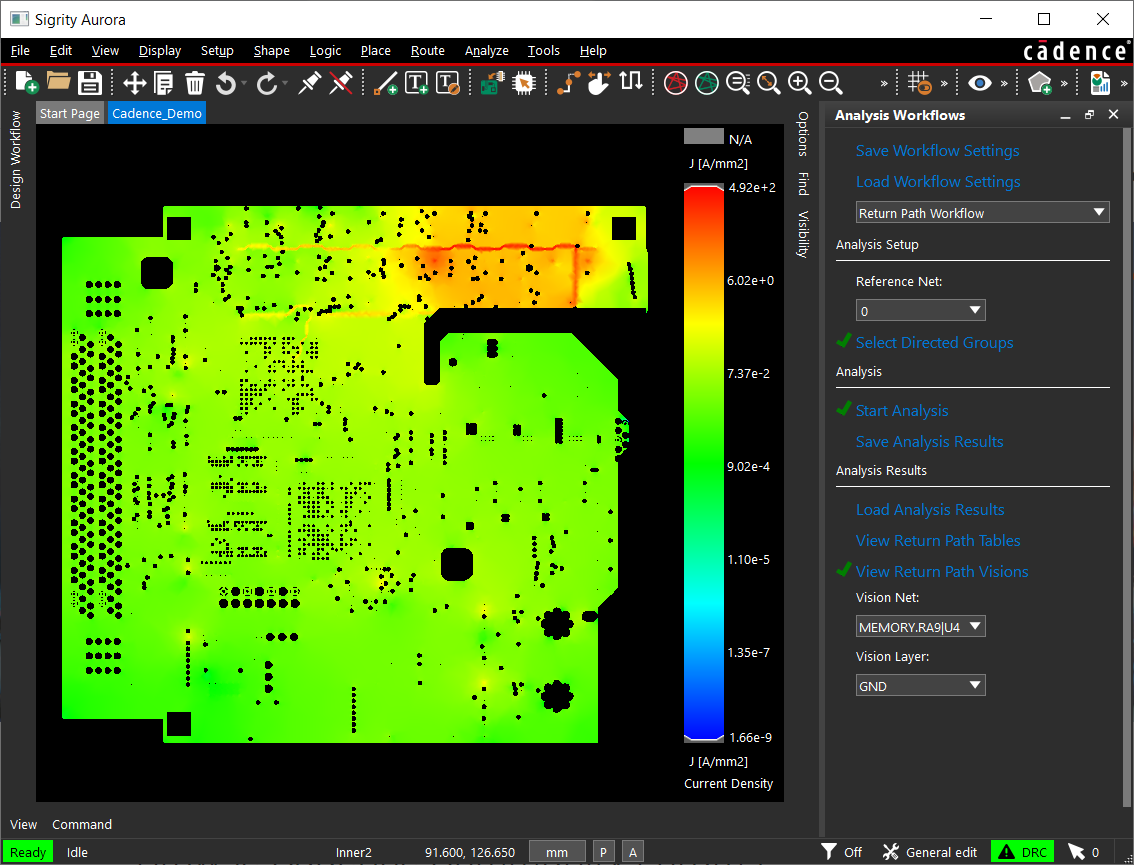
Task: Toggle the A button in status bar
Action: click(632, 852)
